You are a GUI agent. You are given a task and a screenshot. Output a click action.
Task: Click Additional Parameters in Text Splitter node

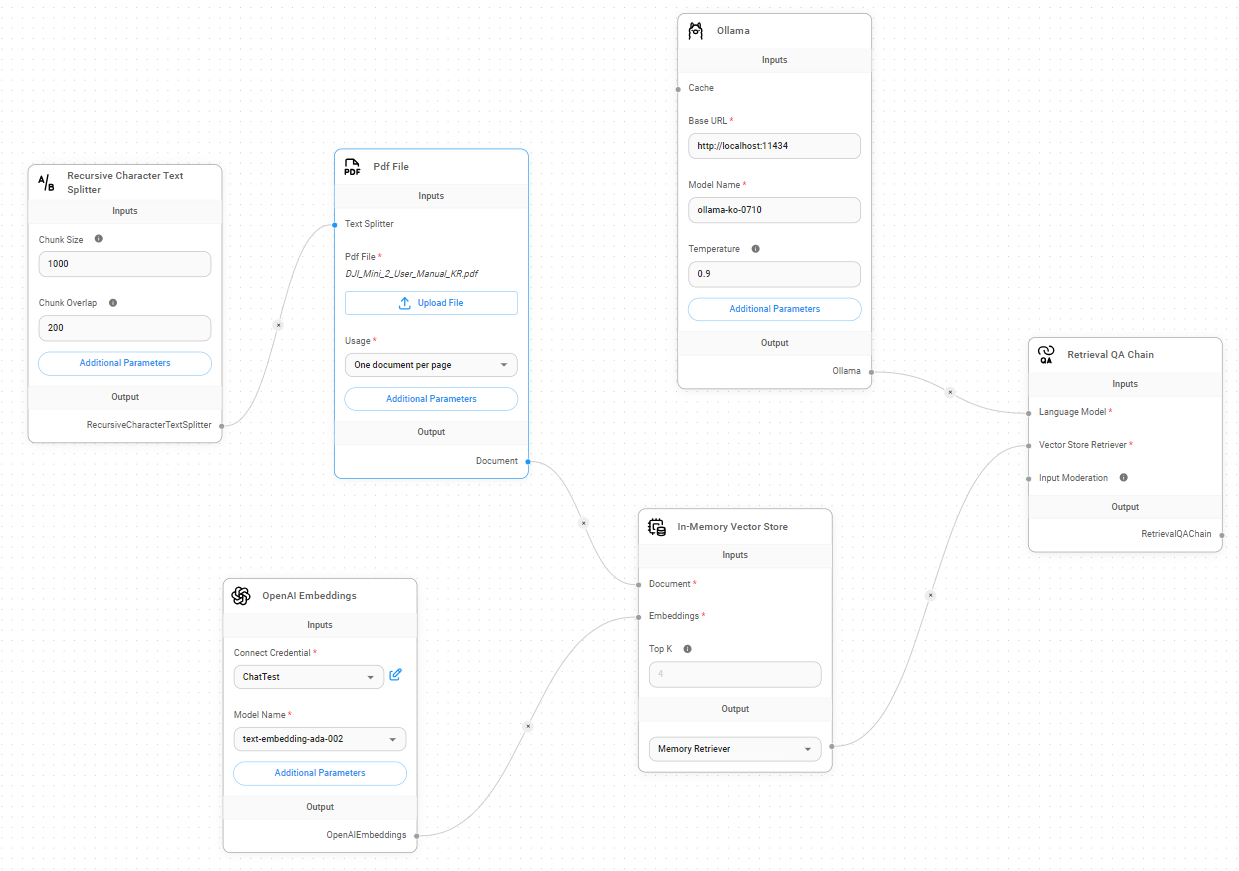tap(125, 363)
